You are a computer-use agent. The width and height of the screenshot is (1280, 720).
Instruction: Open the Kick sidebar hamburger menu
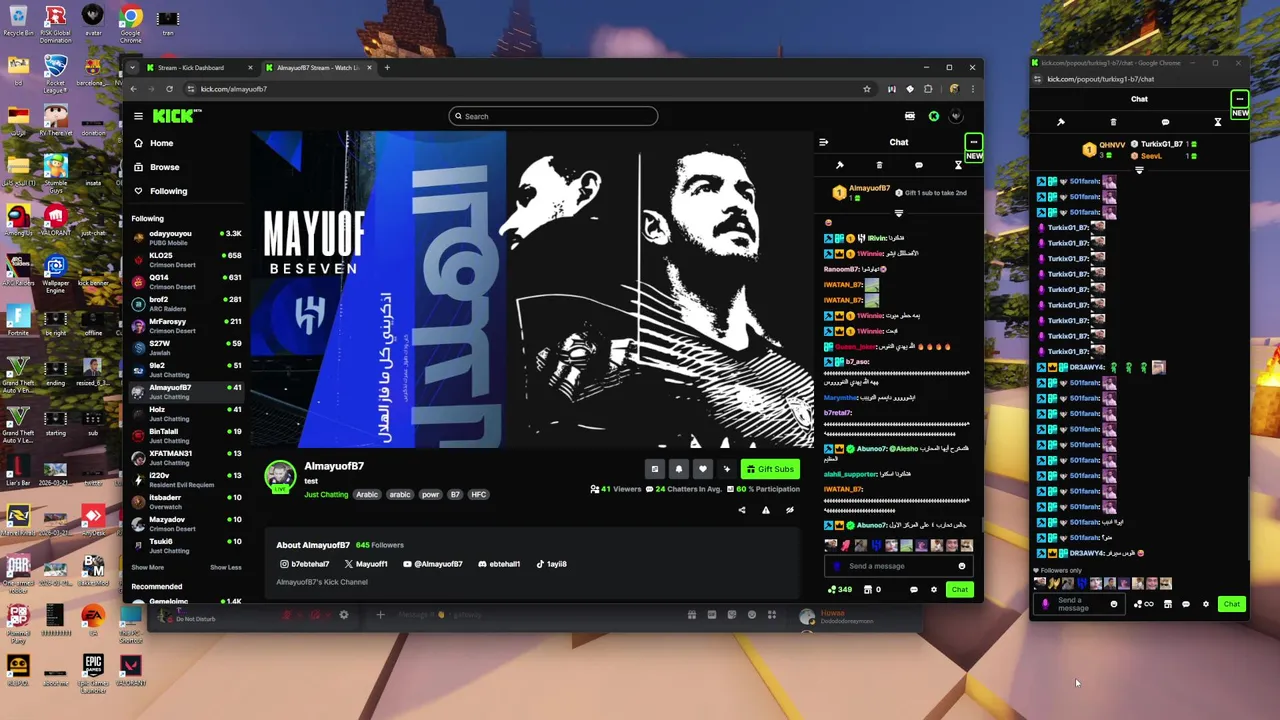click(138, 116)
